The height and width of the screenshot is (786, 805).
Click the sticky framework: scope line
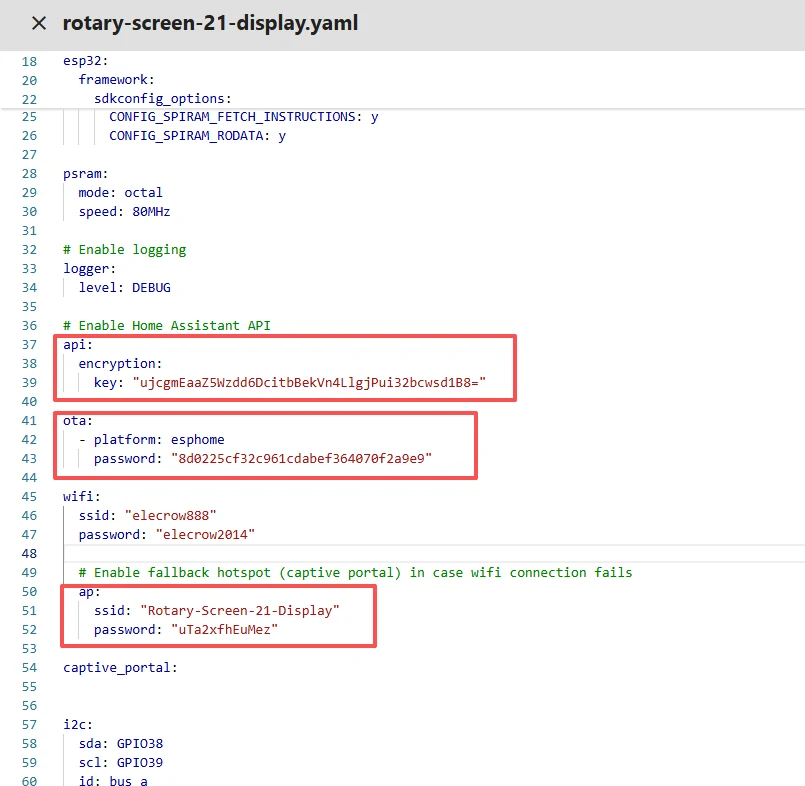tap(116, 79)
